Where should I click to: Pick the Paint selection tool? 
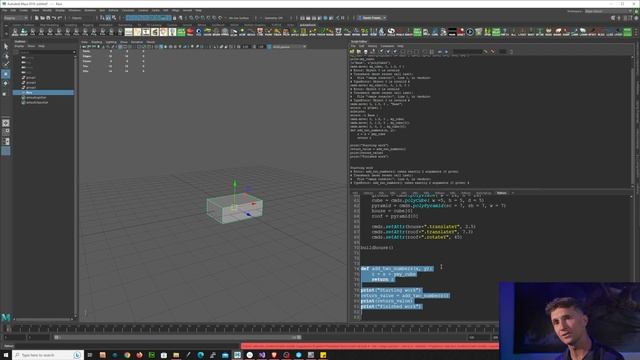[x=6, y=64]
